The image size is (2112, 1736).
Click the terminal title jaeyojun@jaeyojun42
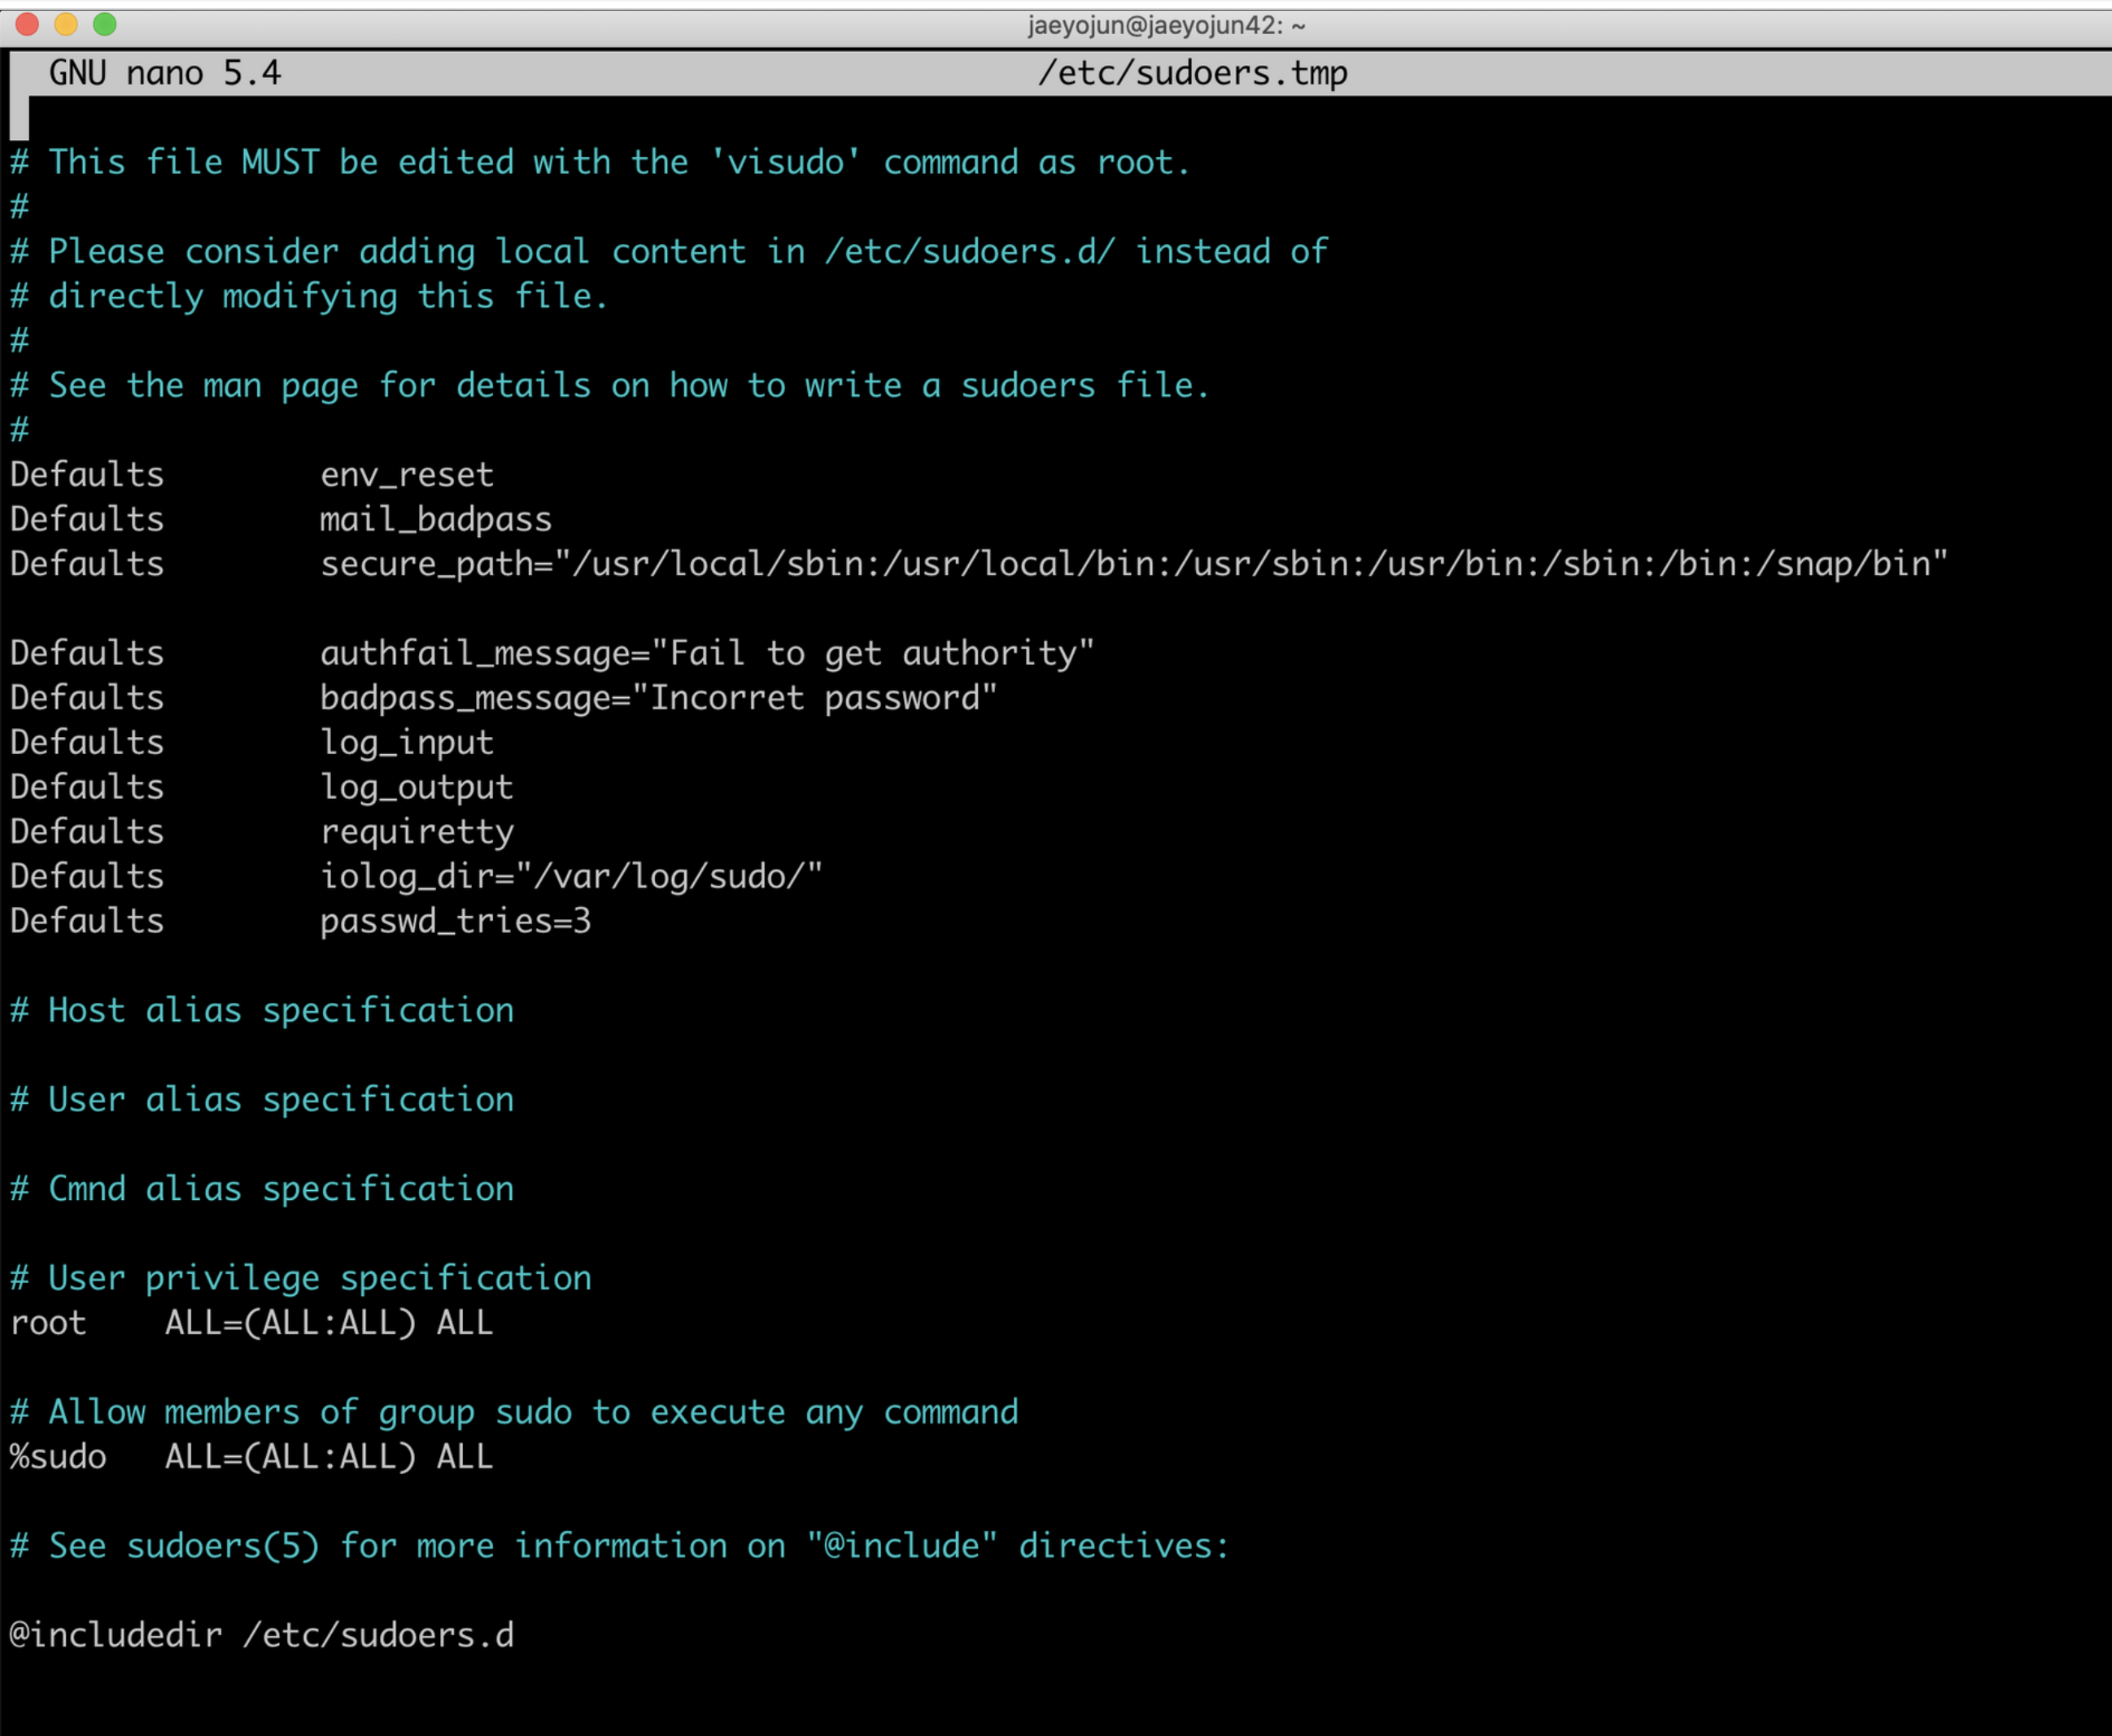pyautogui.click(x=1166, y=25)
